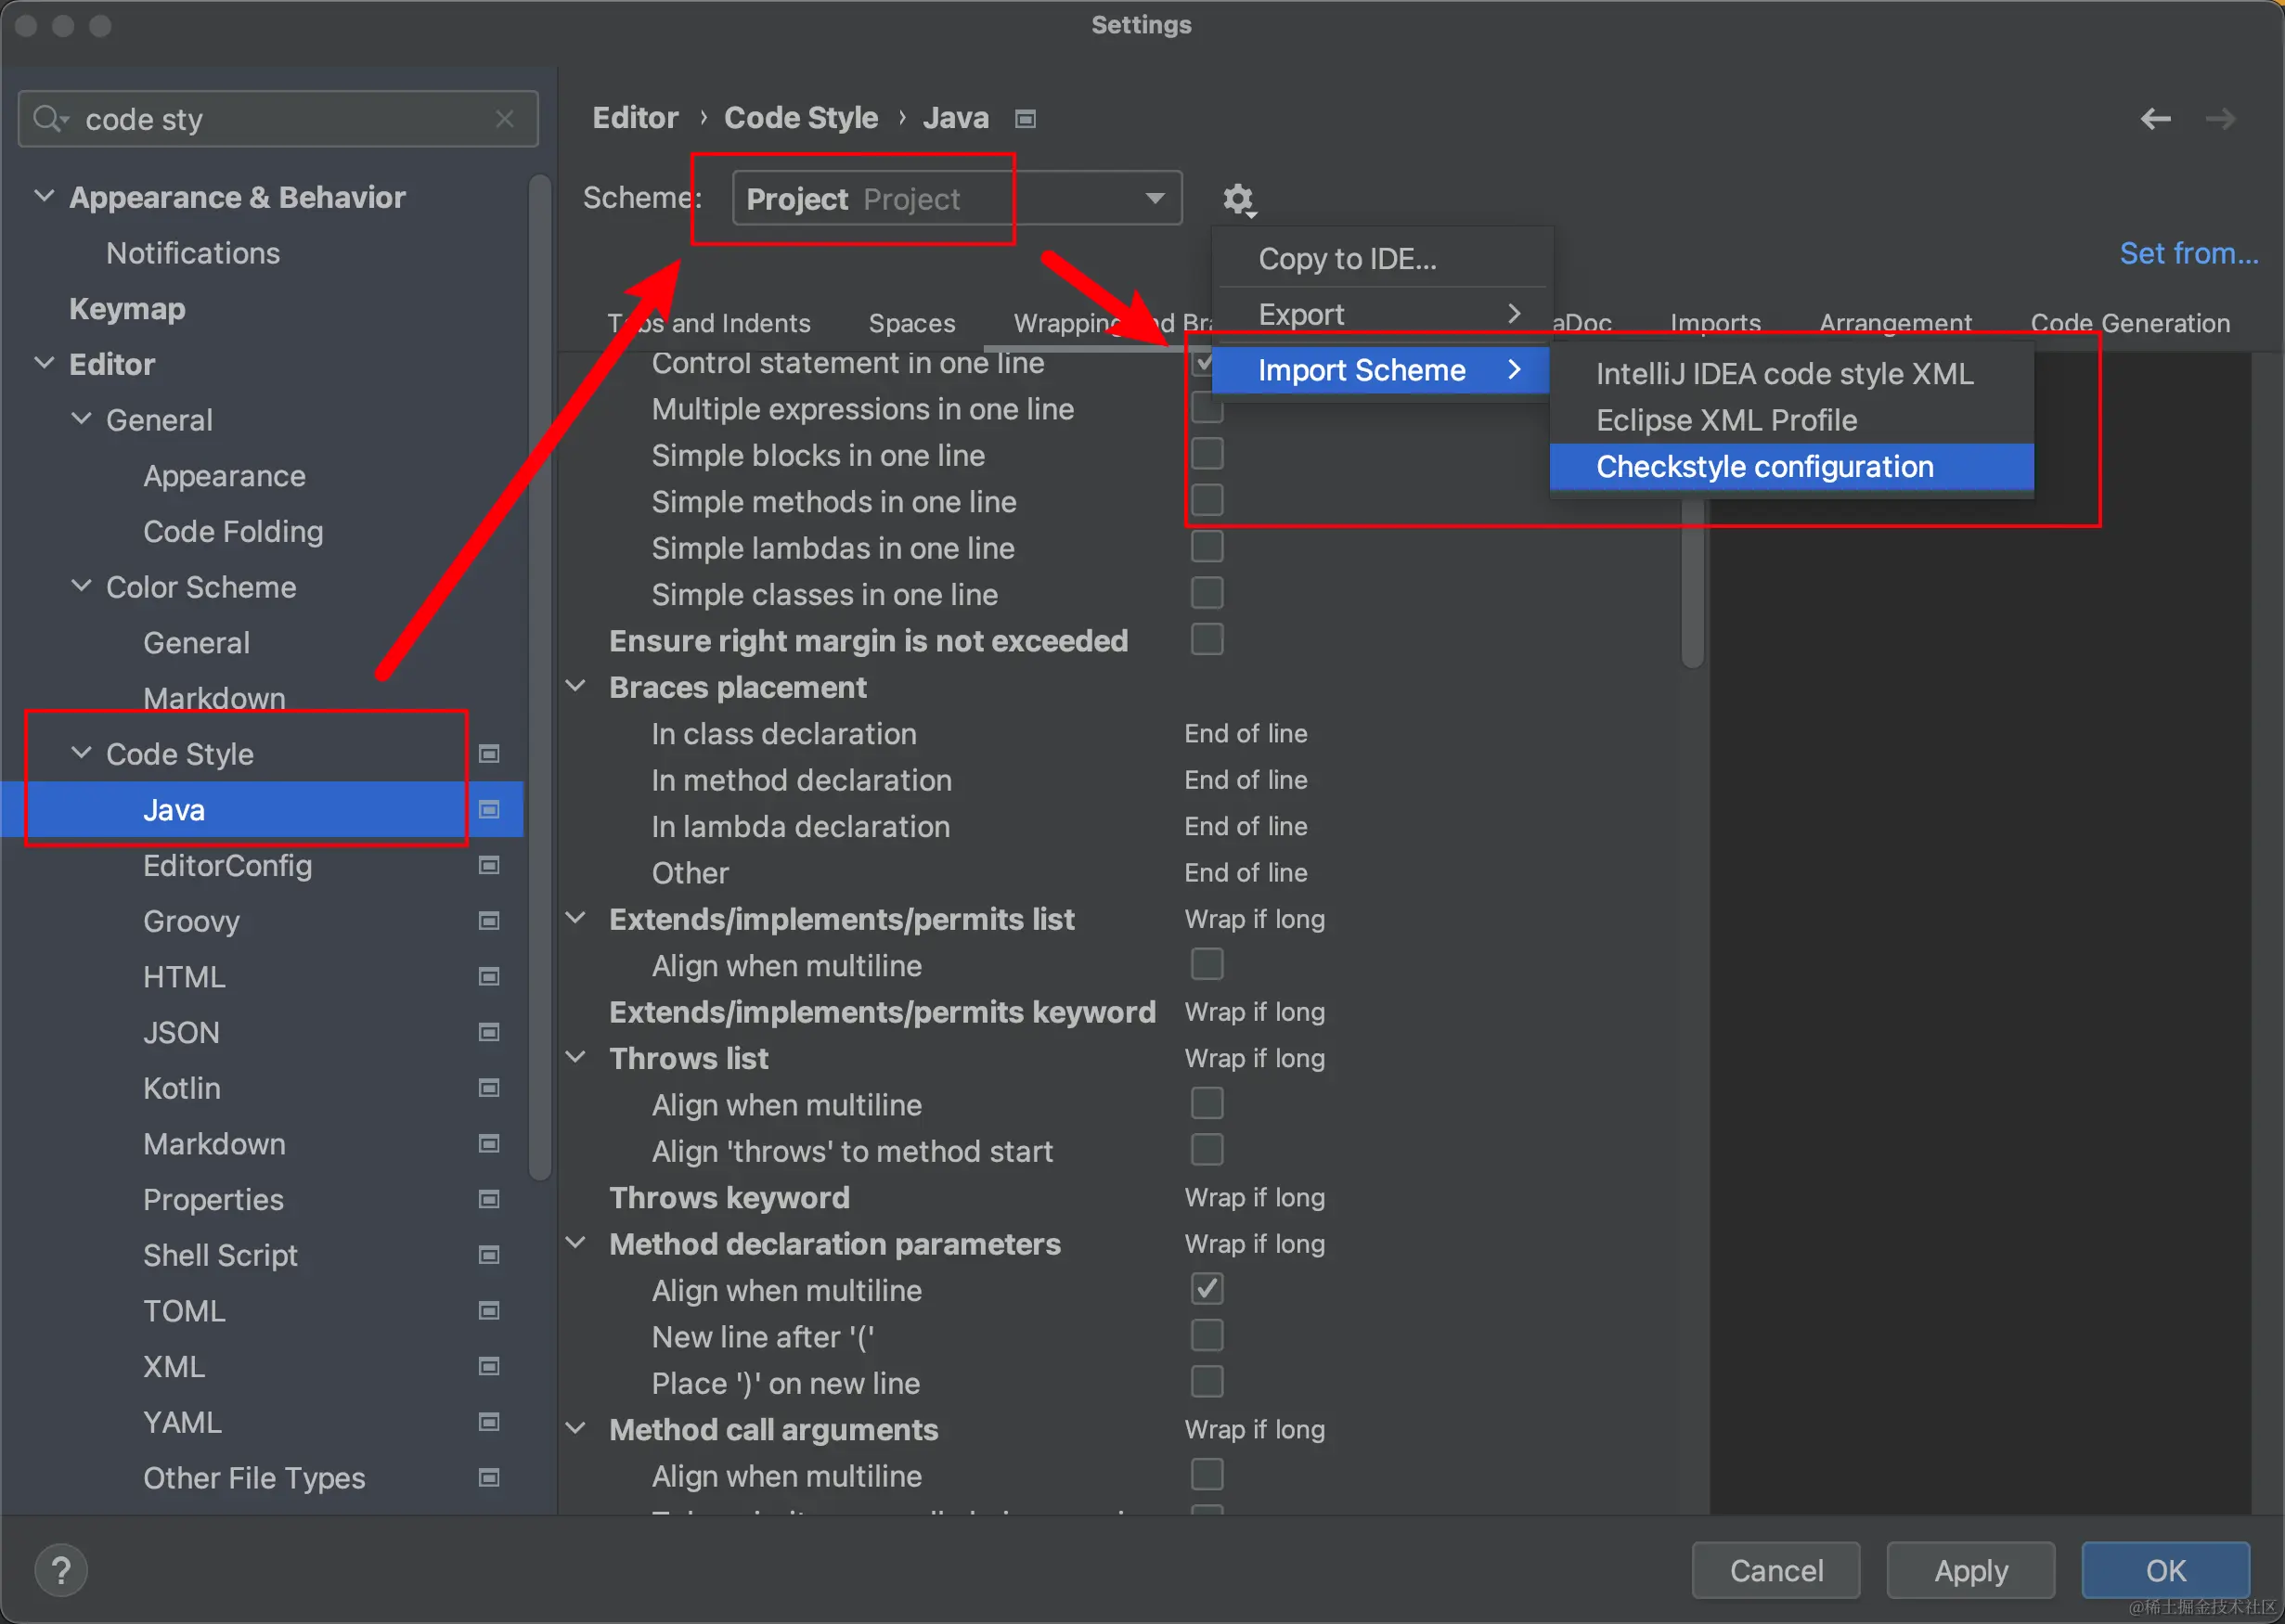The width and height of the screenshot is (2285, 1624).
Task: Collapse the Braces placement section
Action: click(x=576, y=687)
